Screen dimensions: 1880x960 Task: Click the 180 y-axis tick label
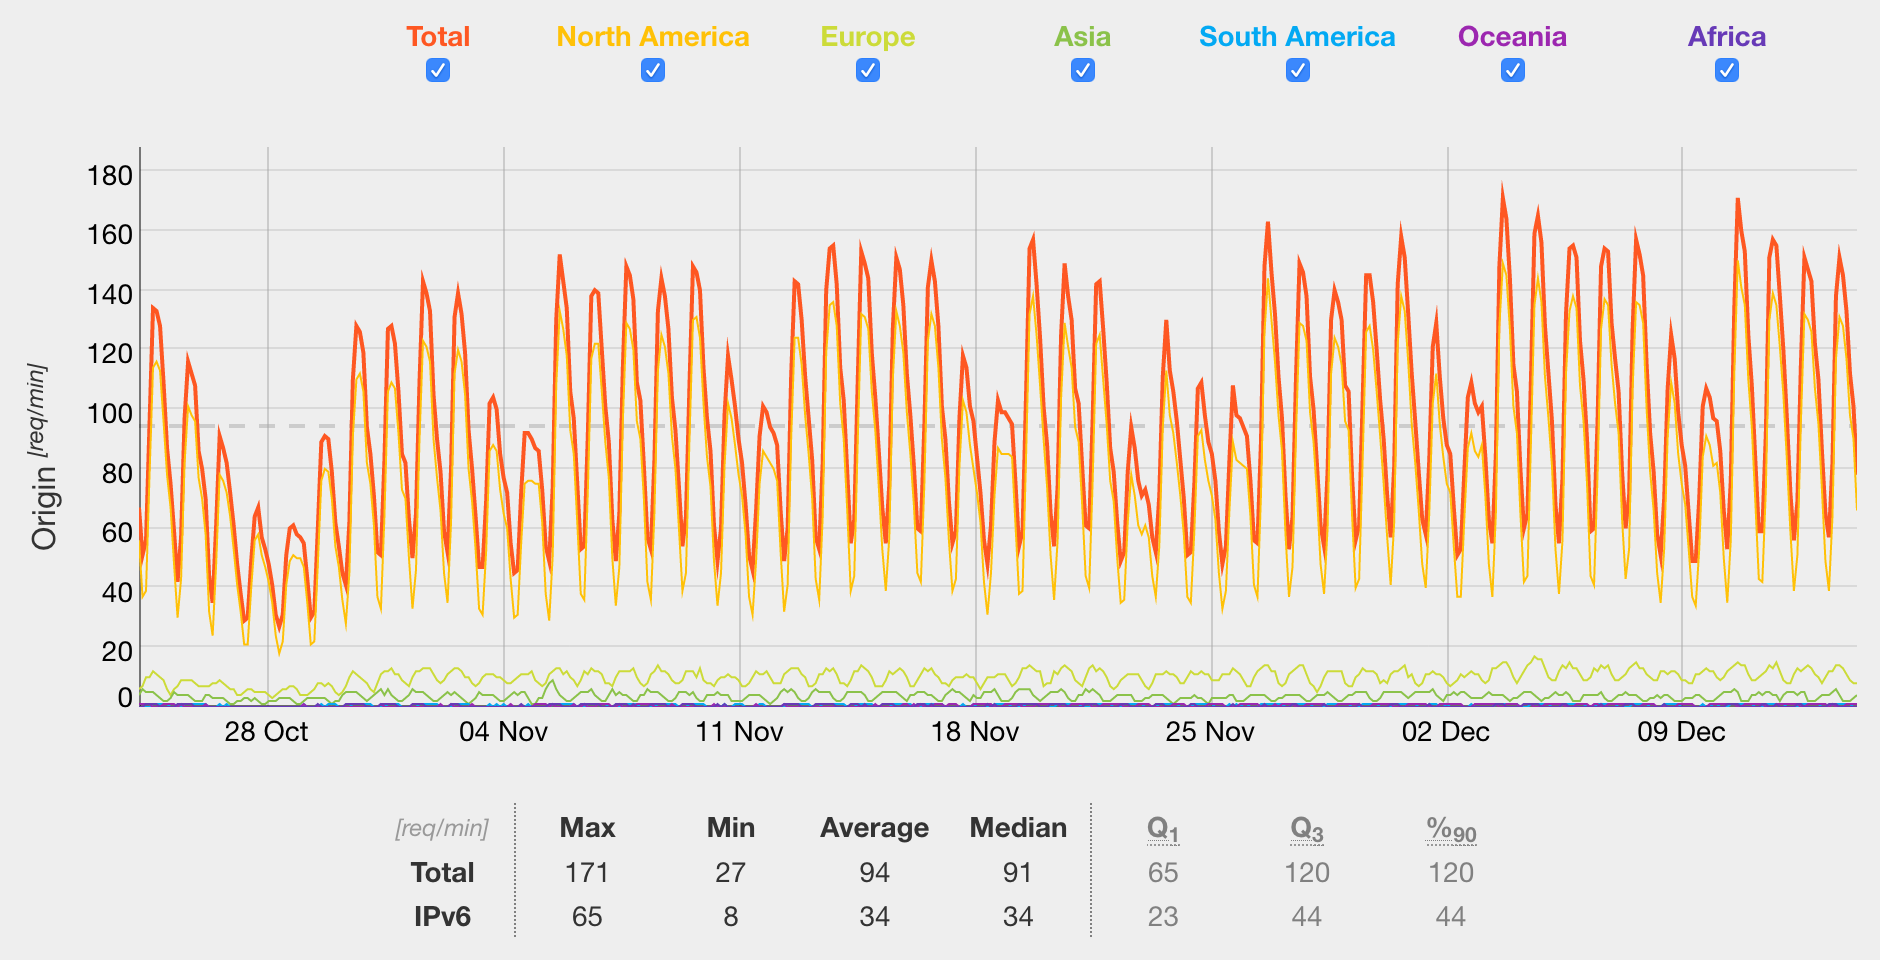[110, 175]
